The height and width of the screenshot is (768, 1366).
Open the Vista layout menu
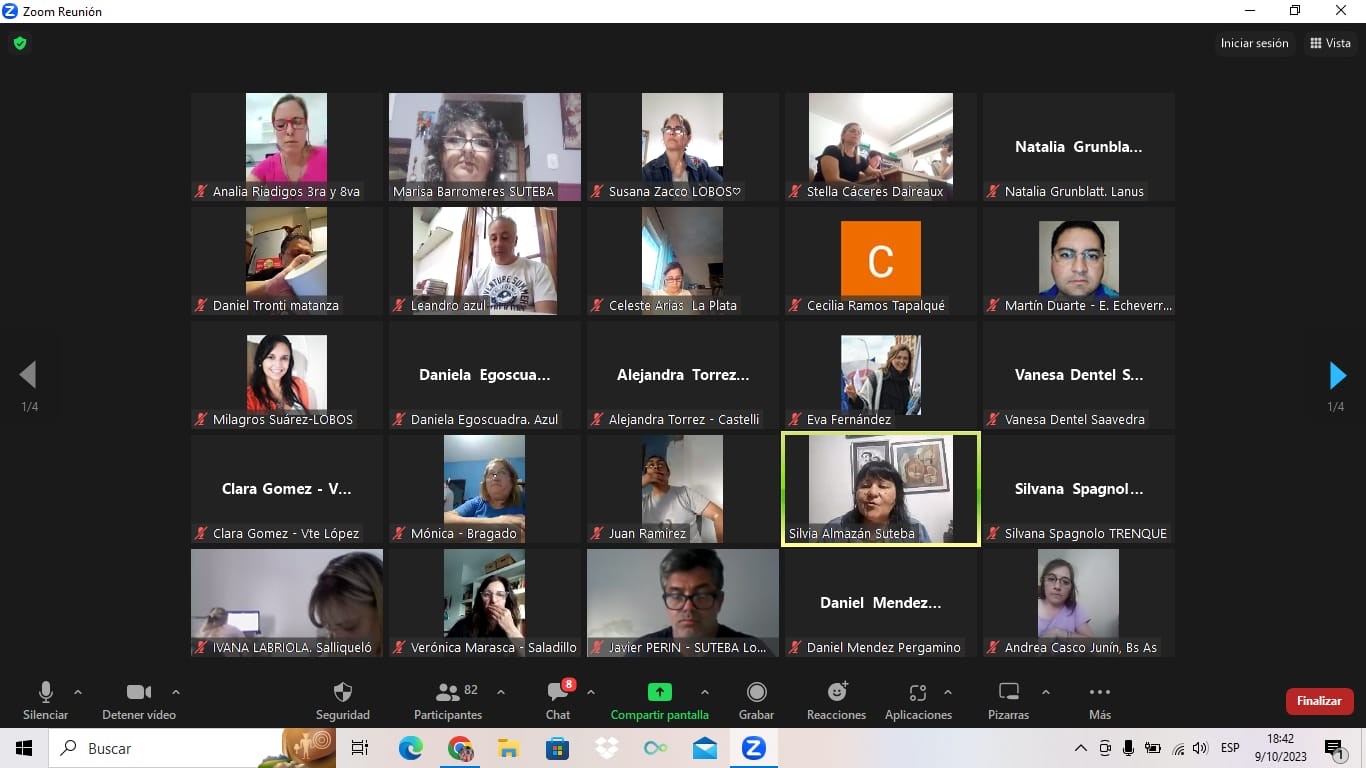coord(1330,43)
